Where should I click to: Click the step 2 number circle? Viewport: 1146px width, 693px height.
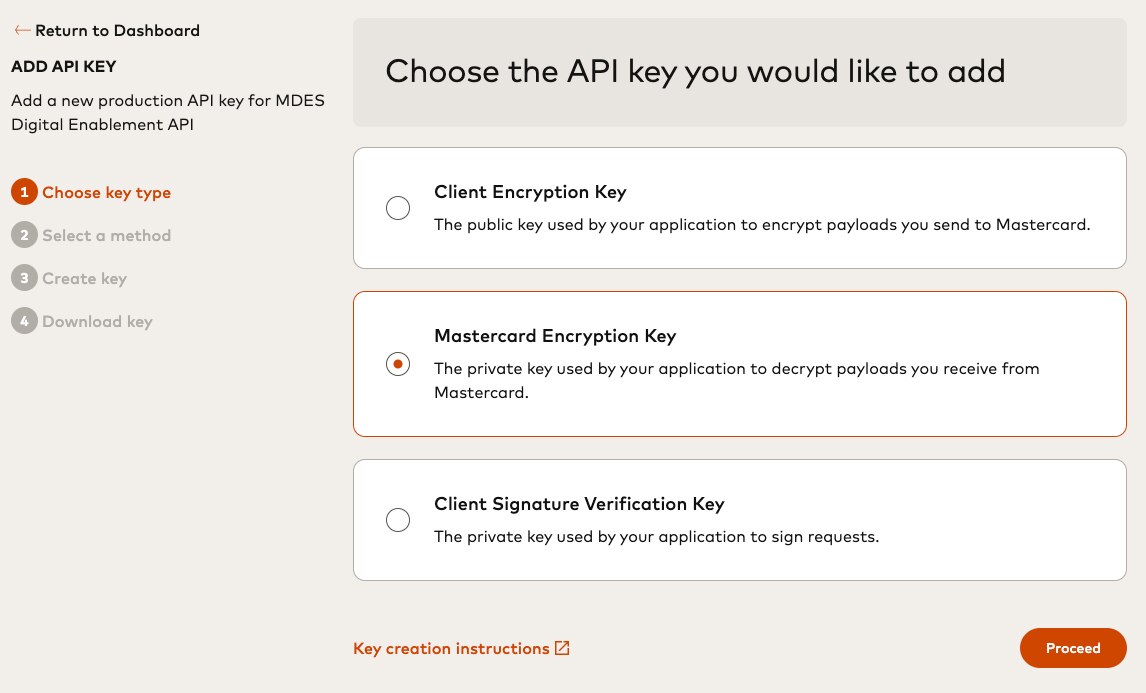coord(24,235)
